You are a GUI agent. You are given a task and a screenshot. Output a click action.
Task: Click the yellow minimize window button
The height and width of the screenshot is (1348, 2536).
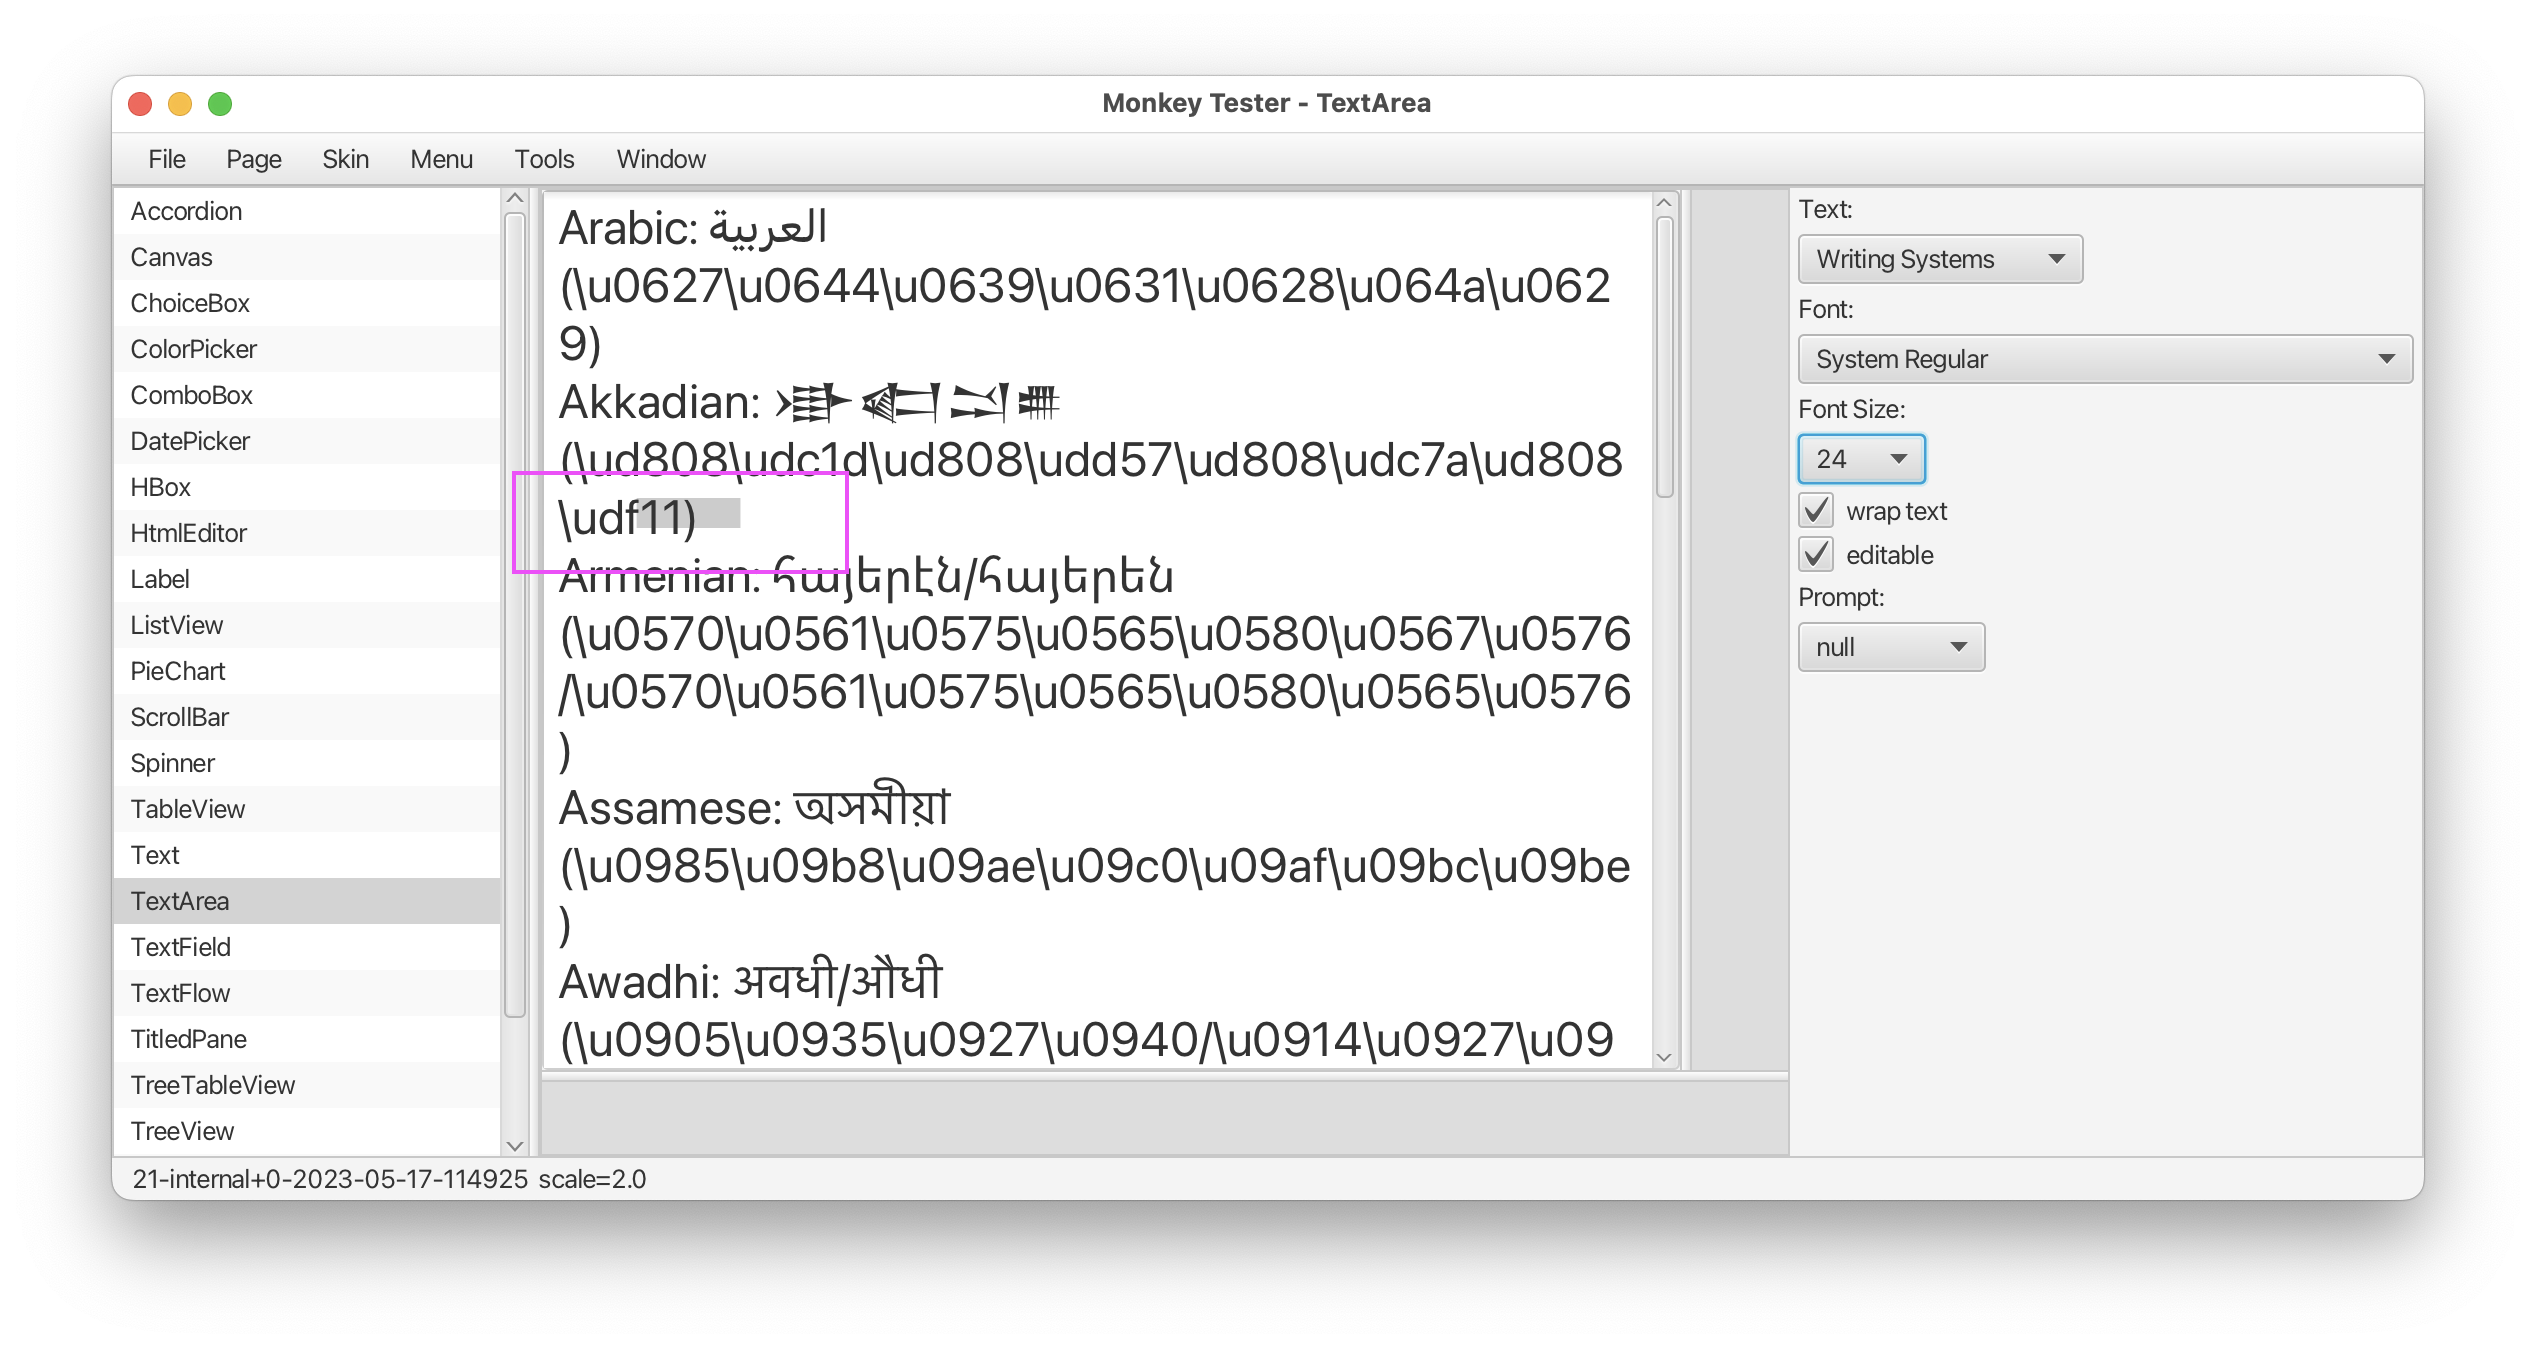[x=180, y=104]
